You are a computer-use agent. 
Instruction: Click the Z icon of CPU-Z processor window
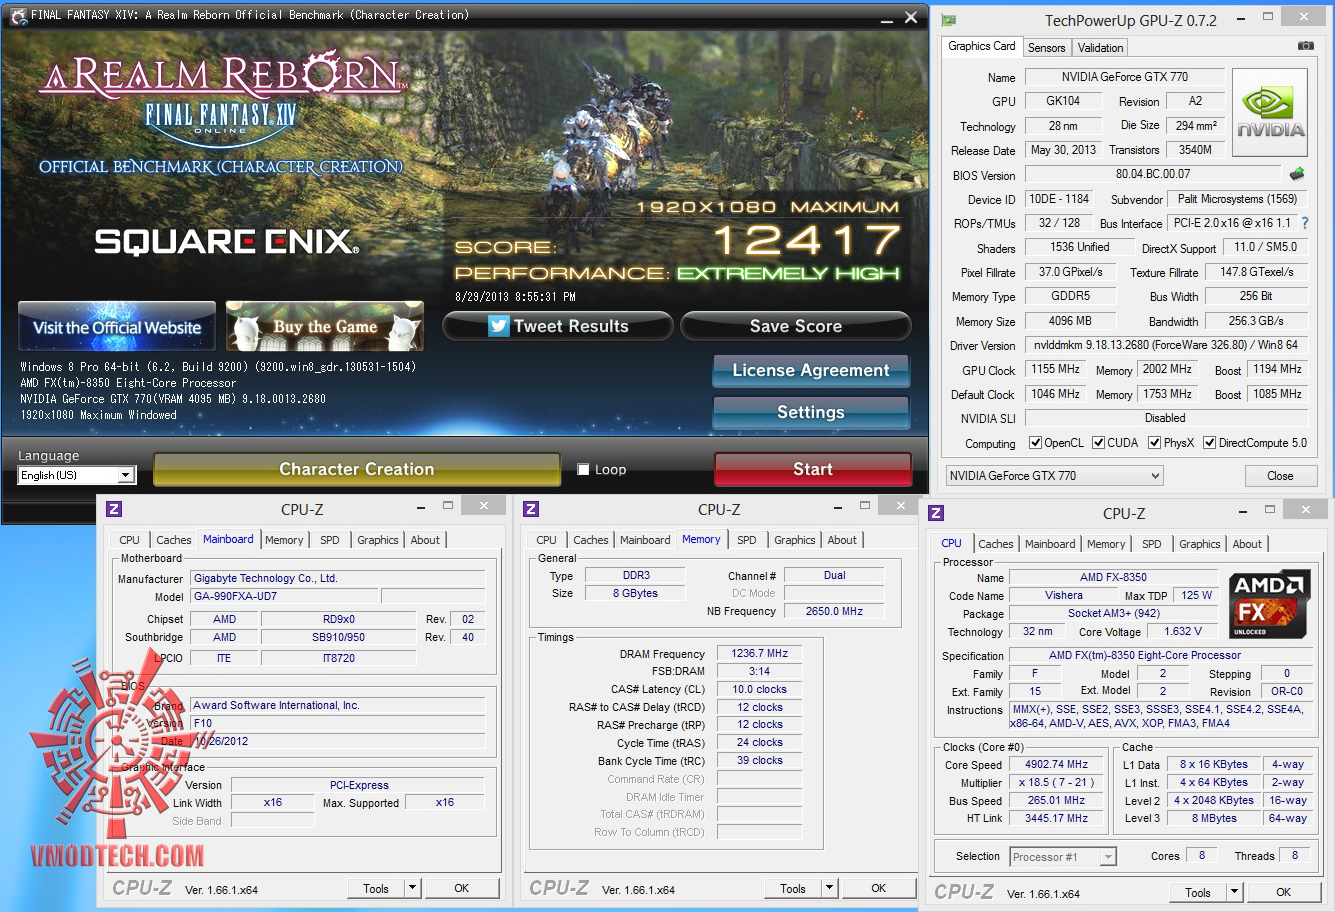tap(936, 513)
